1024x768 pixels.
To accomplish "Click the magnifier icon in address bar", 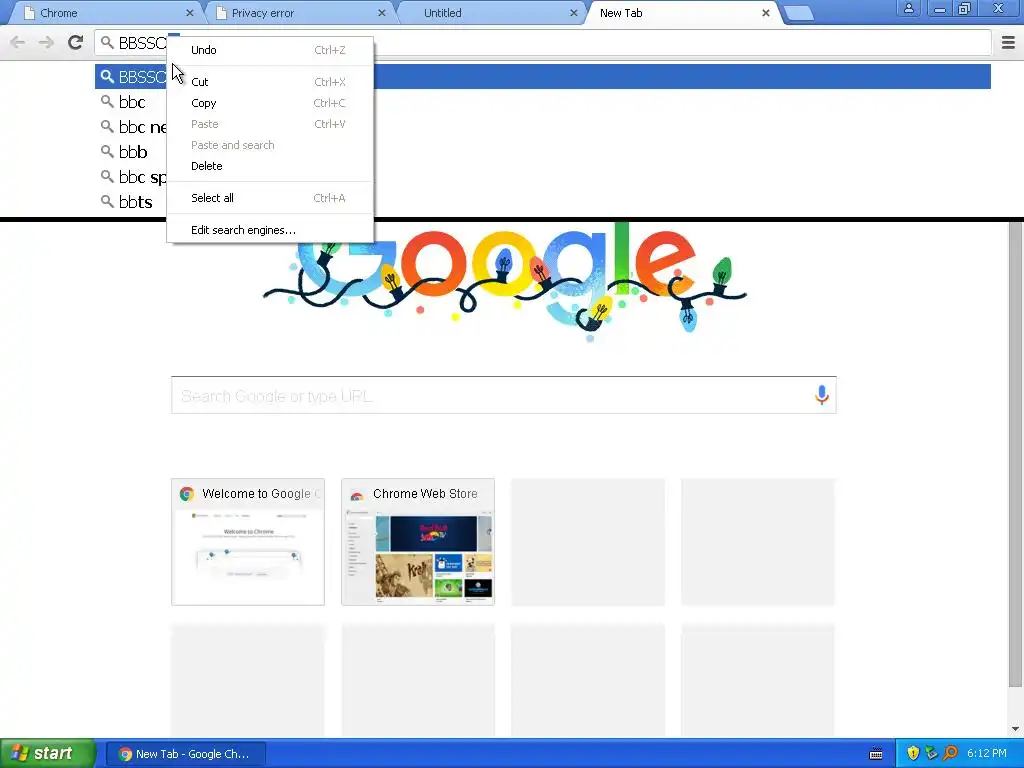I will tap(107, 42).
